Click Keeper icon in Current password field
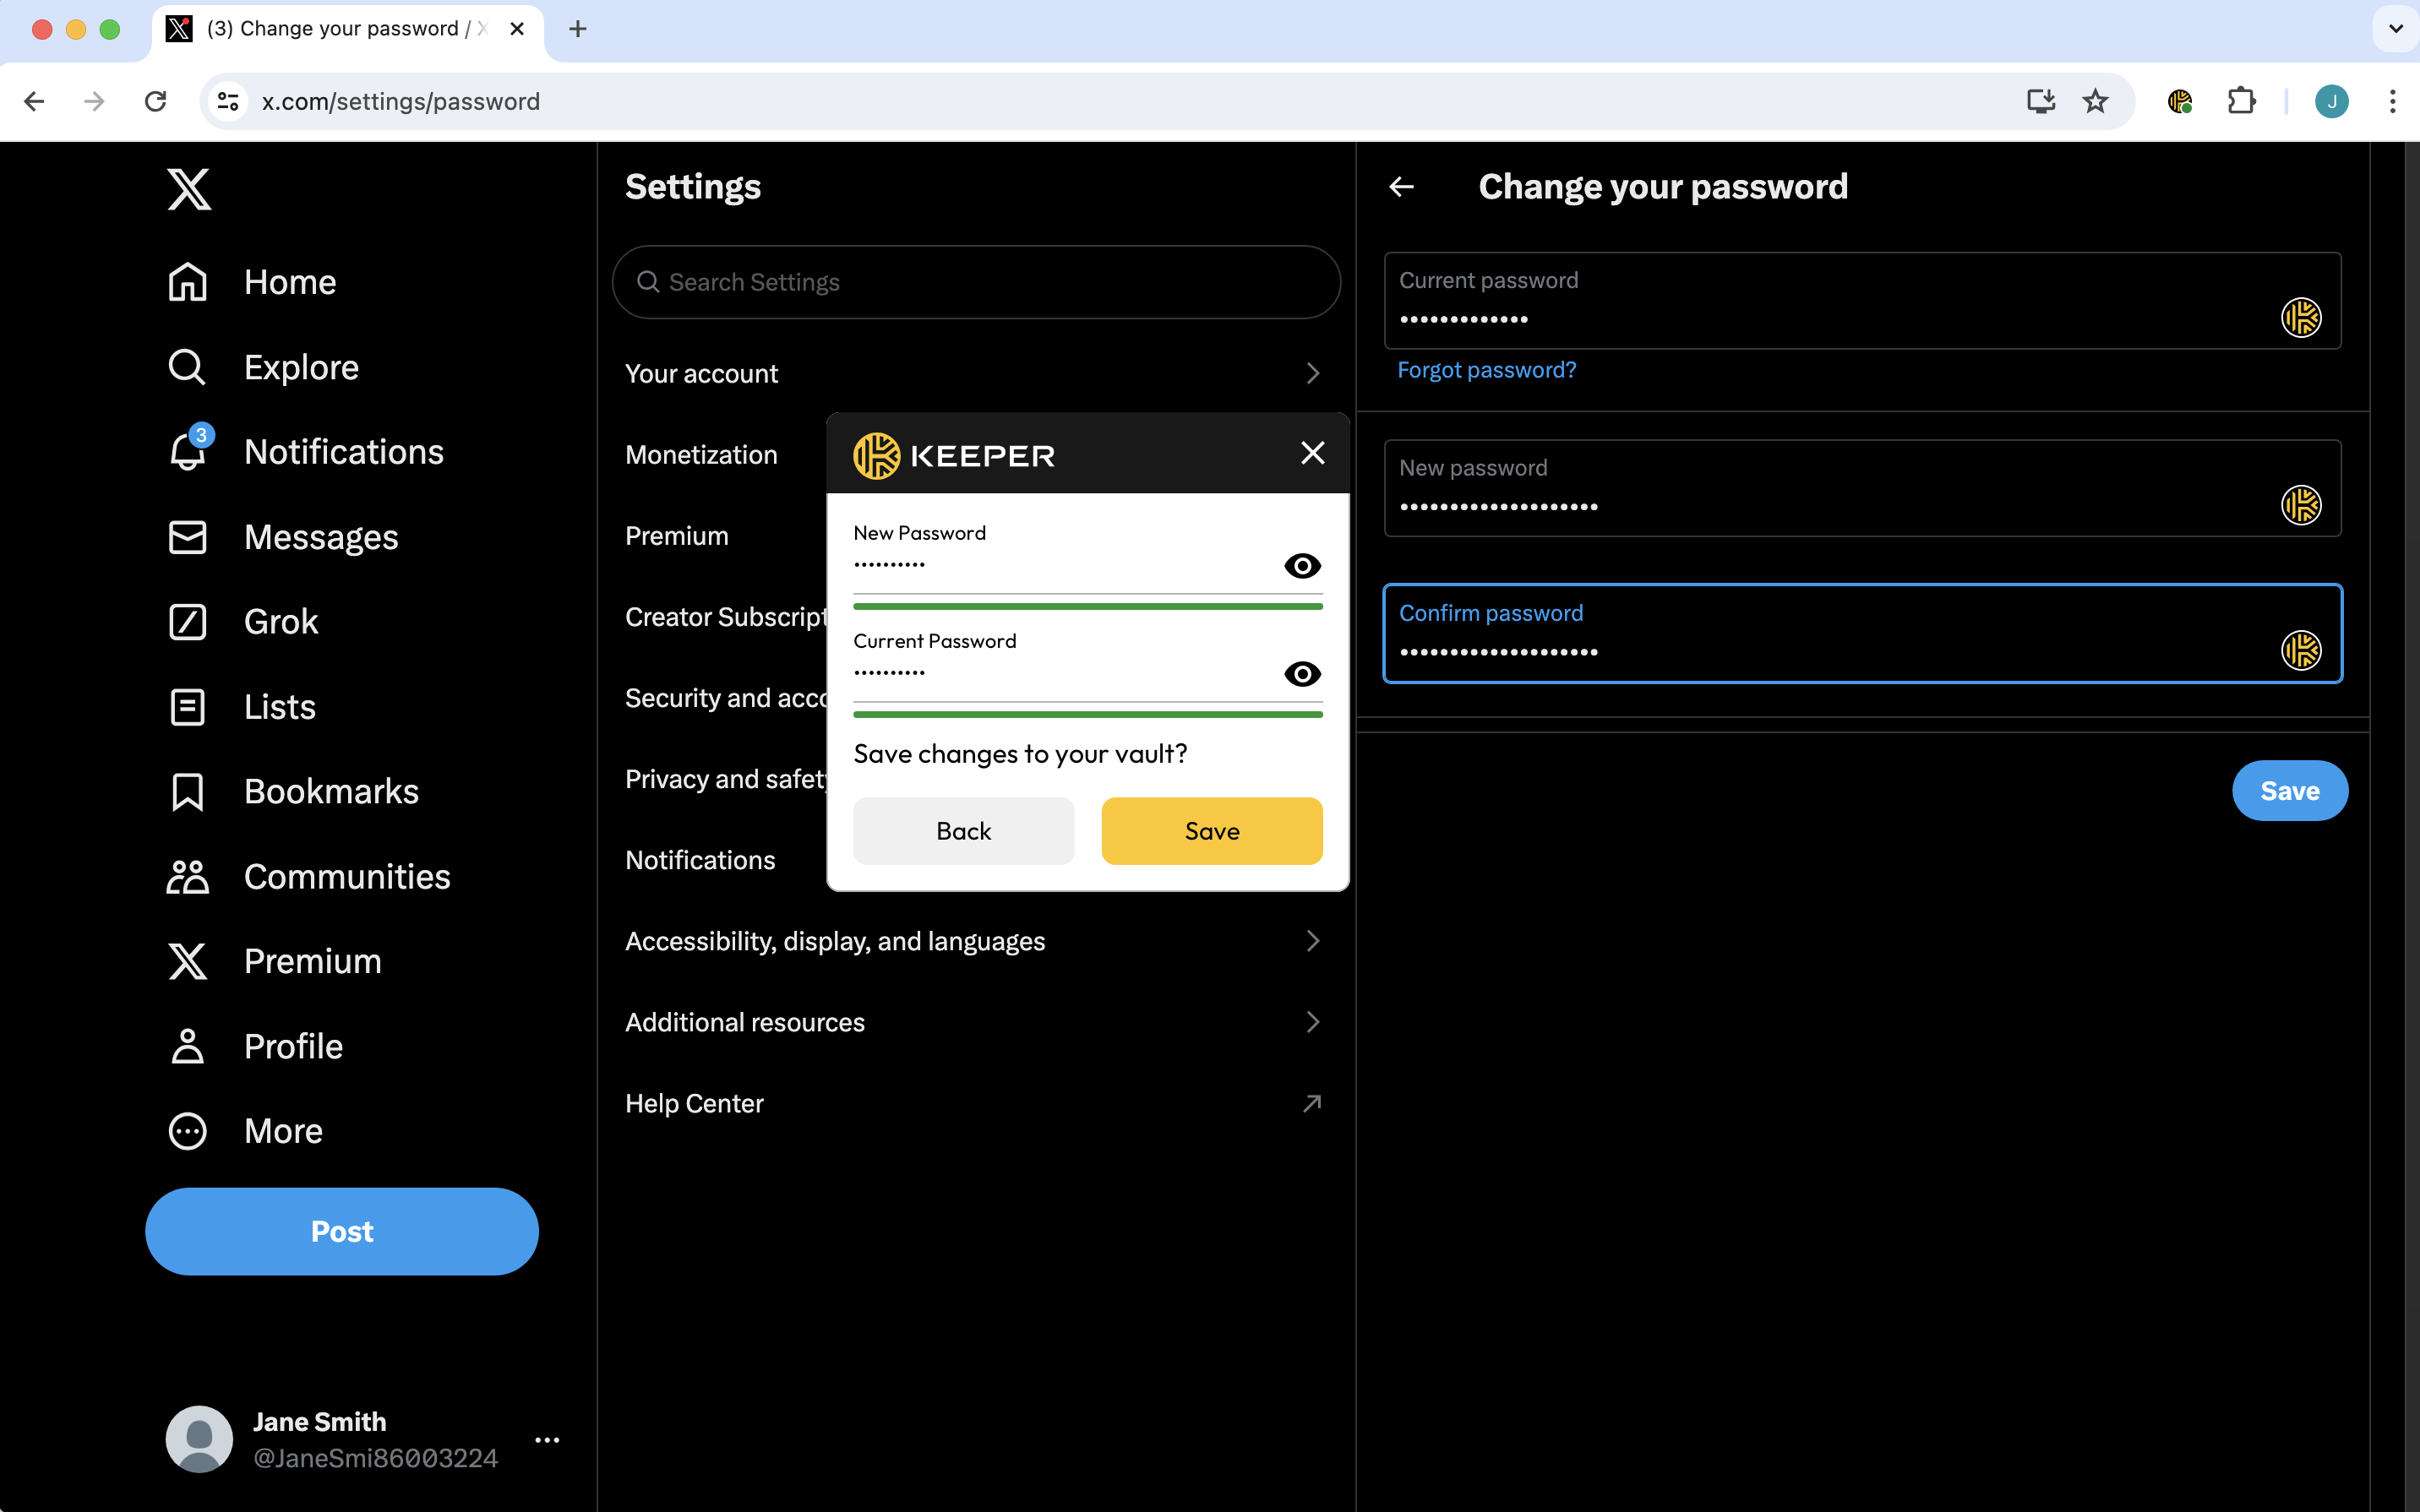 [2300, 318]
